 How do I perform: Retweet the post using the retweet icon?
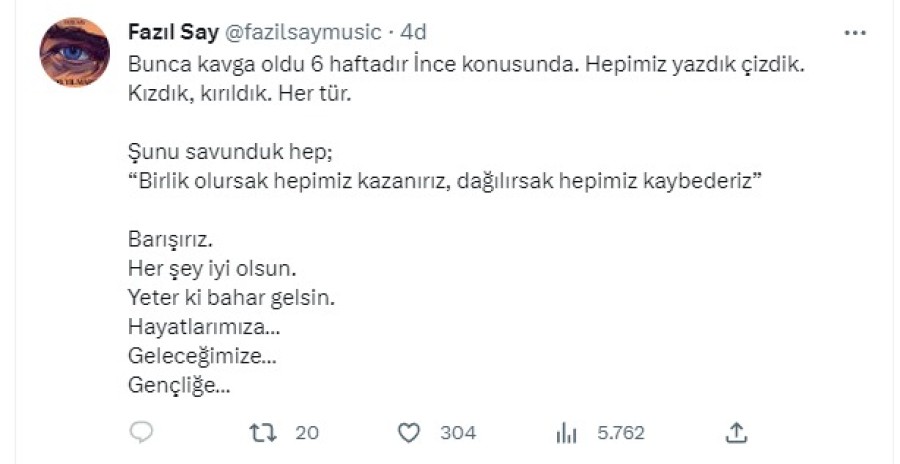[262, 432]
